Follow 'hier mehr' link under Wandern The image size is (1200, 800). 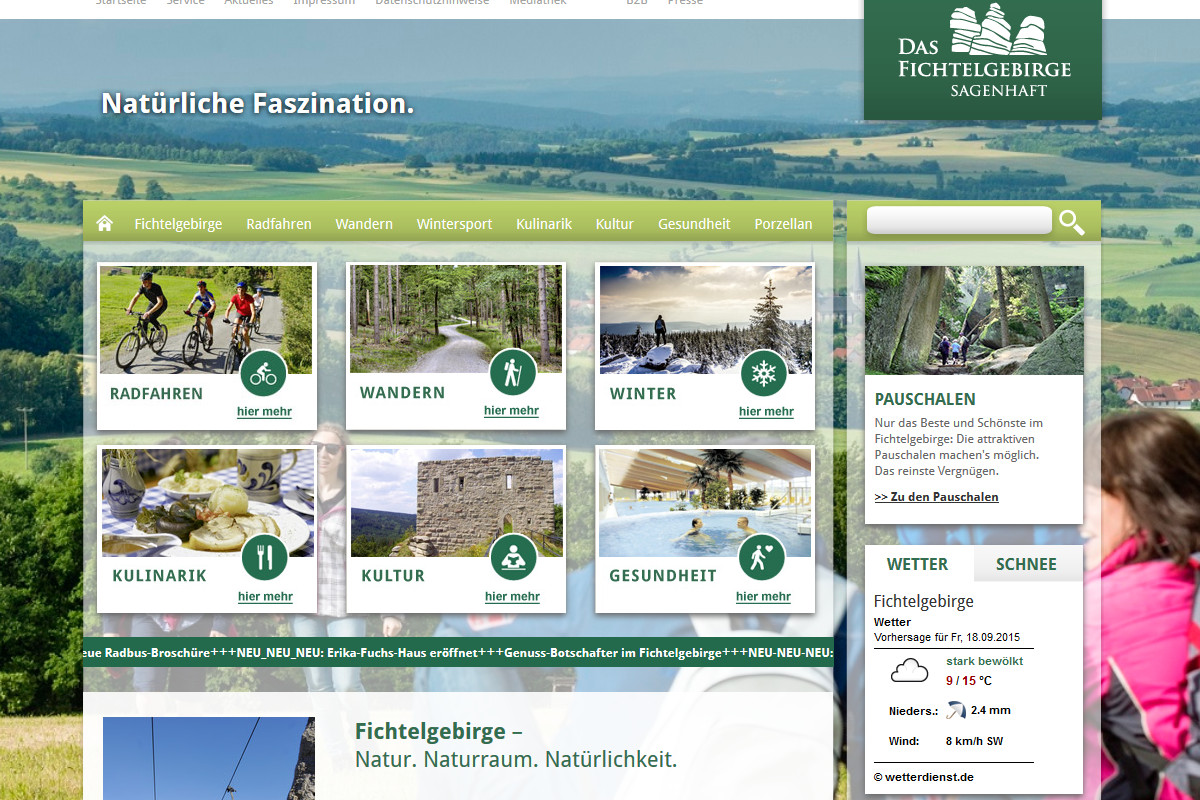(511, 410)
